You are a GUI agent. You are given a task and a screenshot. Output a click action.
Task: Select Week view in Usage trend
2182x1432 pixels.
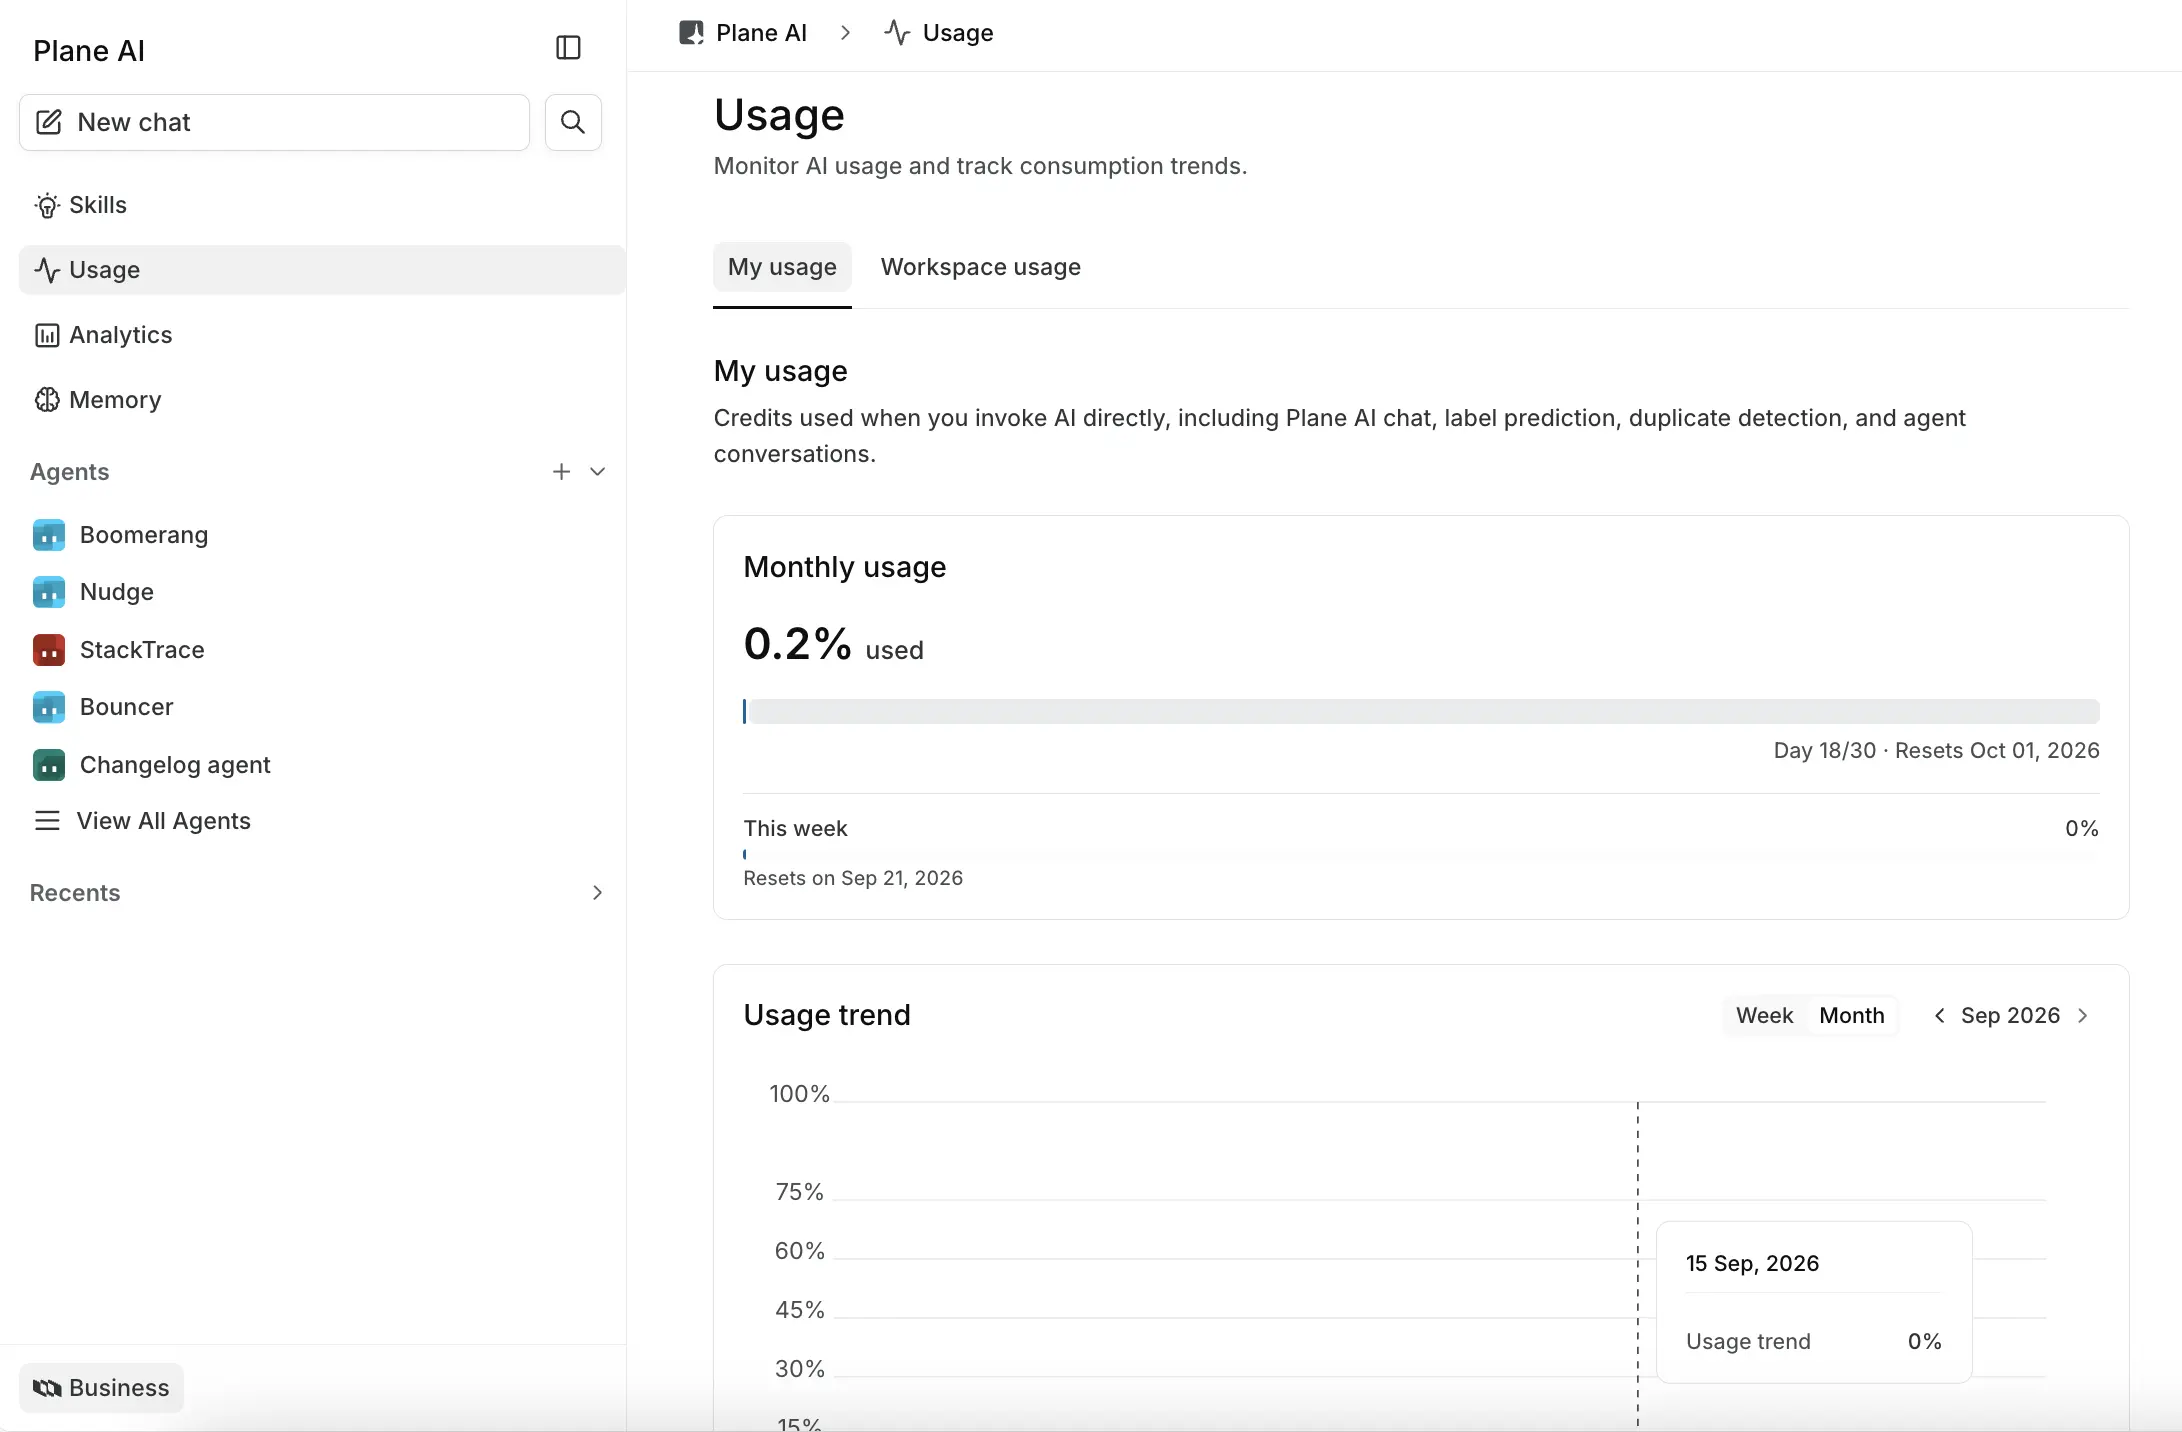point(1765,1016)
